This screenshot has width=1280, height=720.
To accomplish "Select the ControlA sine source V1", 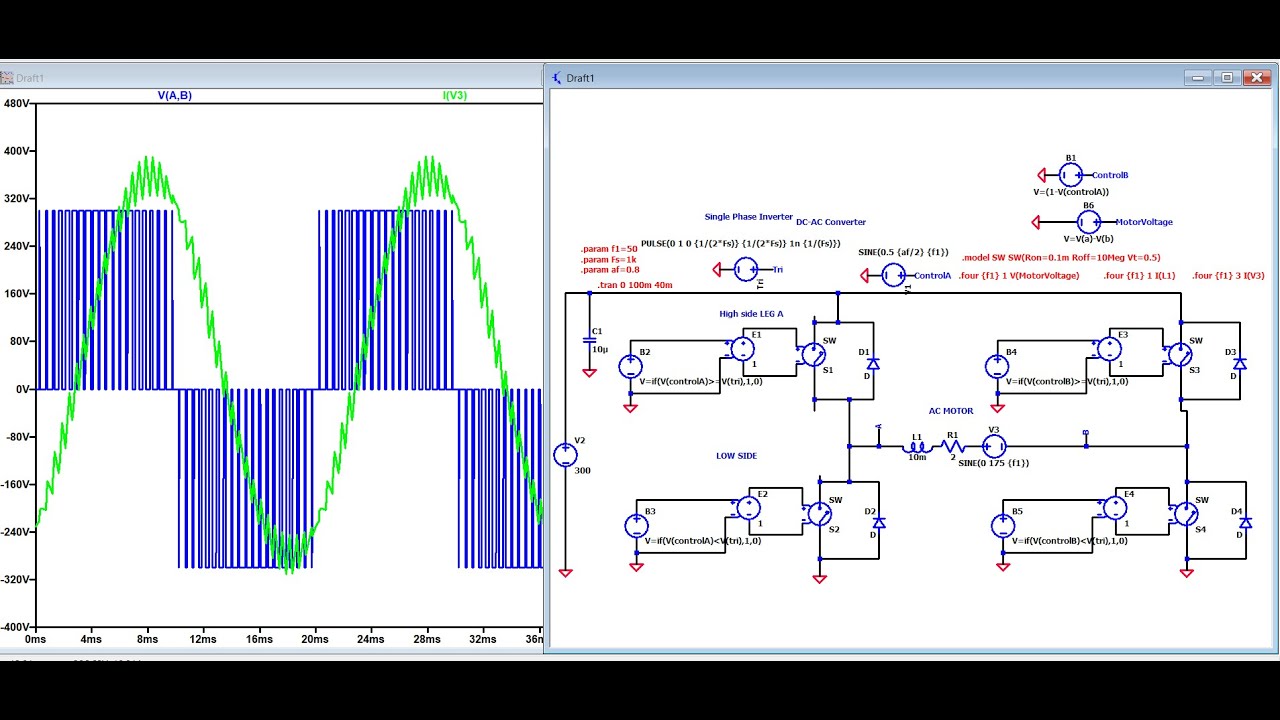I will tap(894, 275).
